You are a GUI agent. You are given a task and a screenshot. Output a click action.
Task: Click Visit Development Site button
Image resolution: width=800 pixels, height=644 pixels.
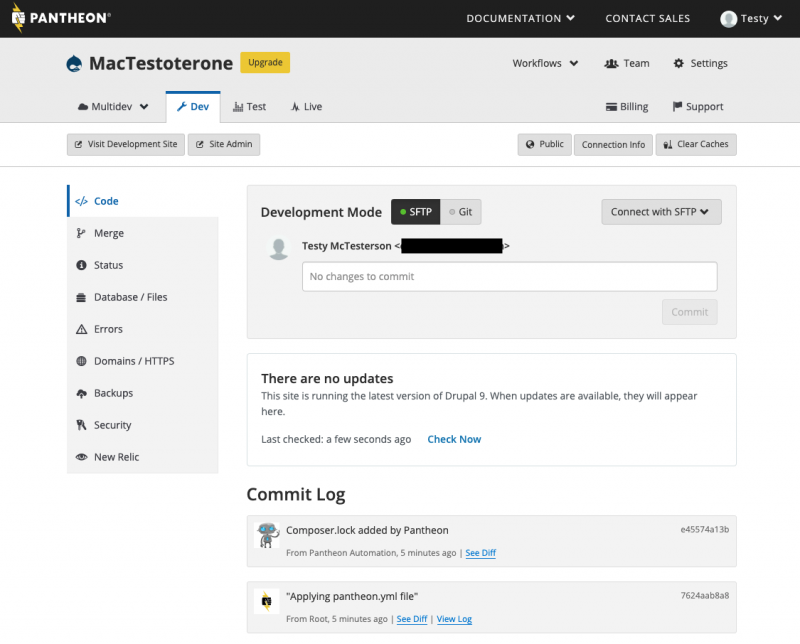pyautogui.click(x=126, y=144)
